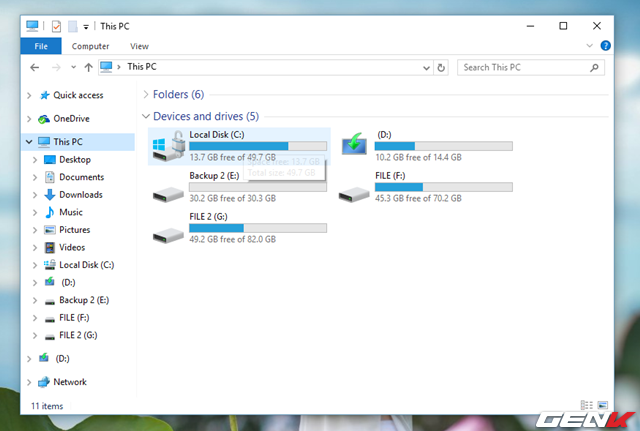Expand the ribbon with the chevron arrow
640x431 pixels.
(x=589, y=46)
